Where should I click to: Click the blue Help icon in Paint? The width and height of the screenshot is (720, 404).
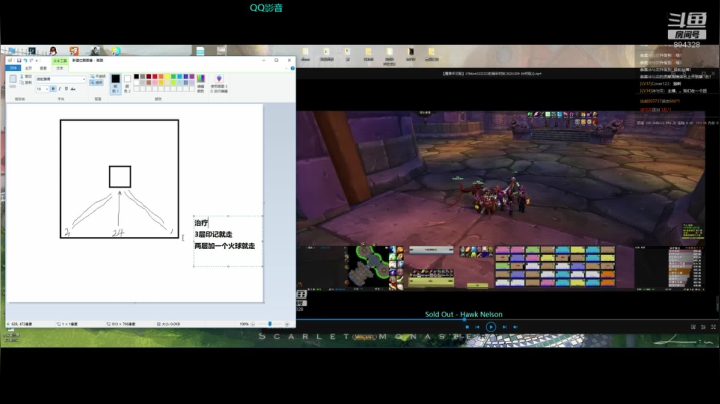pos(292,68)
